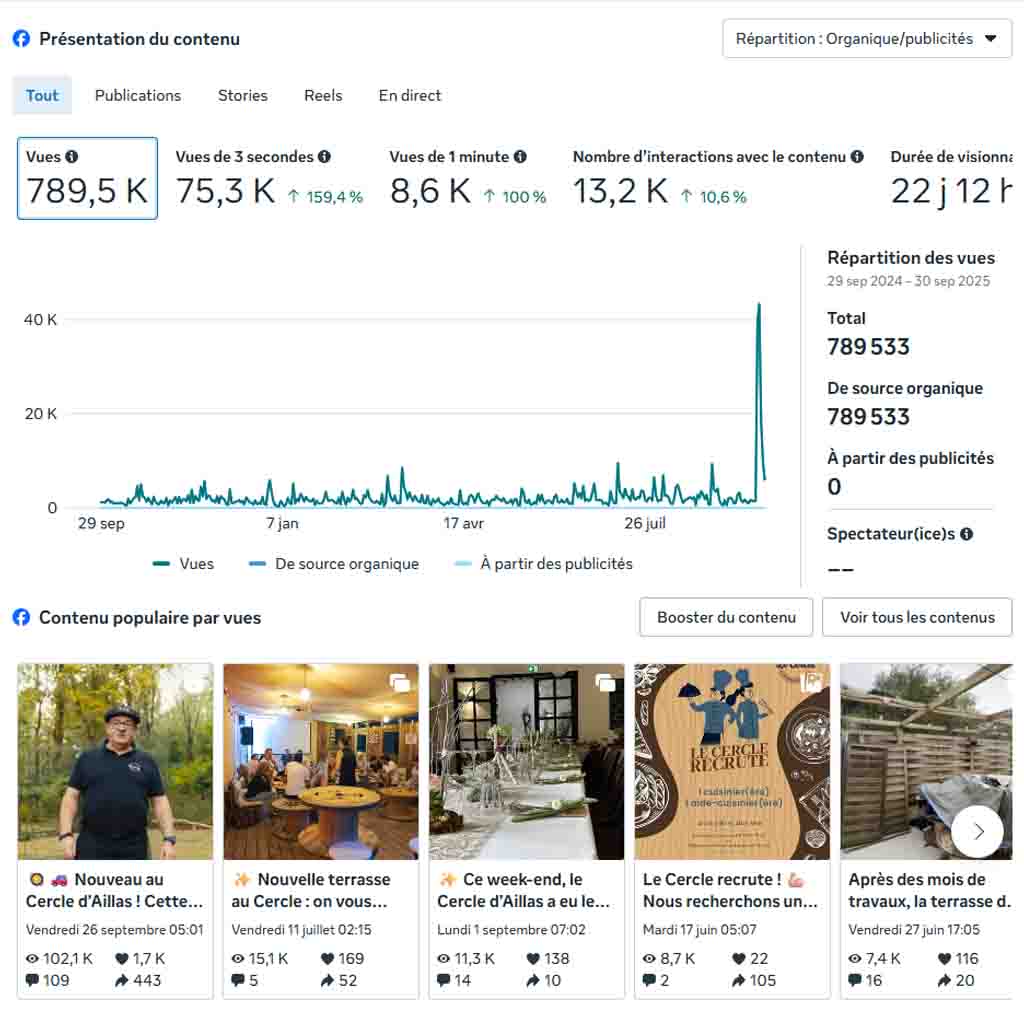The image size is (1024, 1024).
Task: Click the eye icon showing 8,7 K
Action: point(649,959)
